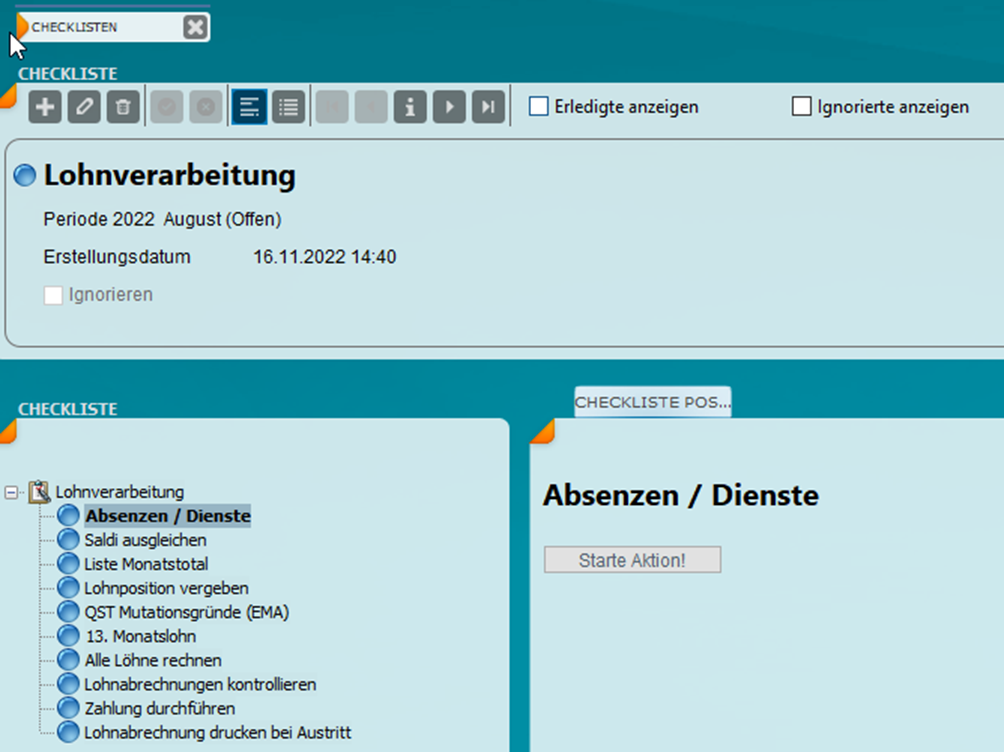Switch to the list view icon
This screenshot has height=752, width=1004.
[288, 107]
